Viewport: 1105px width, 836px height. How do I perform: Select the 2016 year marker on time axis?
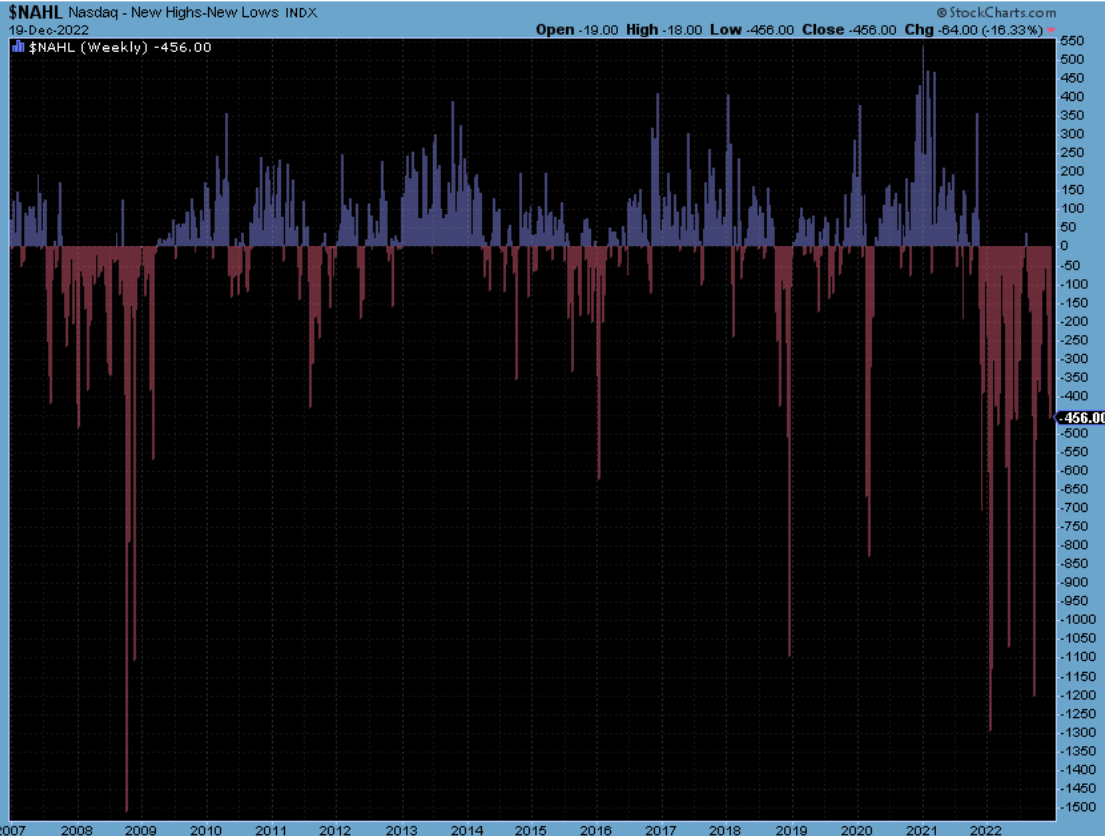pyautogui.click(x=596, y=829)
